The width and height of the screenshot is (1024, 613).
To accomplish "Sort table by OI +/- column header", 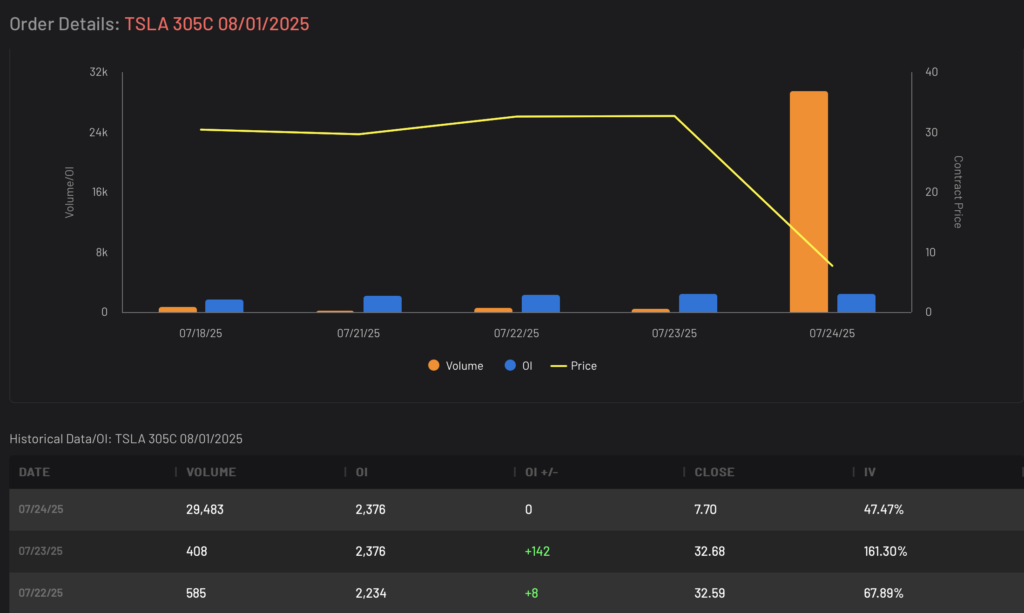I will pos(541,472).
